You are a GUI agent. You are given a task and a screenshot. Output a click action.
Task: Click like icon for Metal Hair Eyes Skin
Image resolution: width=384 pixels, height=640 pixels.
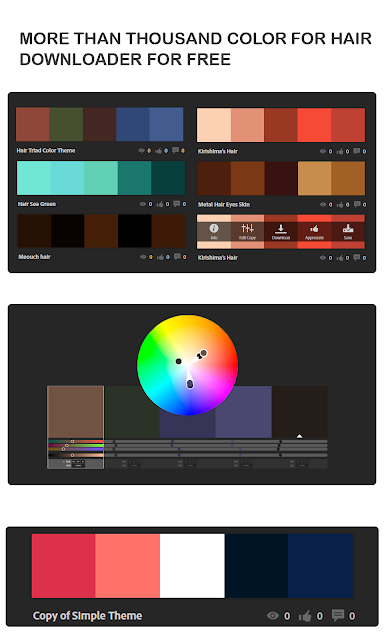[340, 204]
